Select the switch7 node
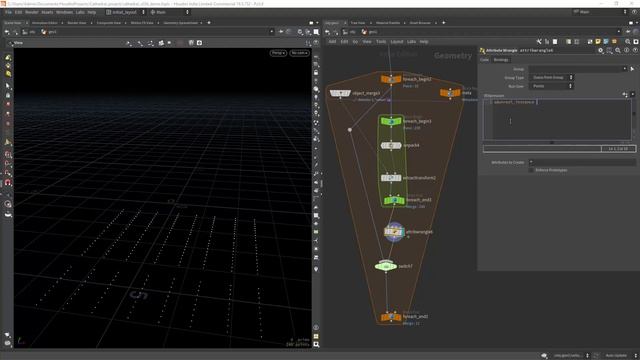640x360 pixels. tap(386, 267)
